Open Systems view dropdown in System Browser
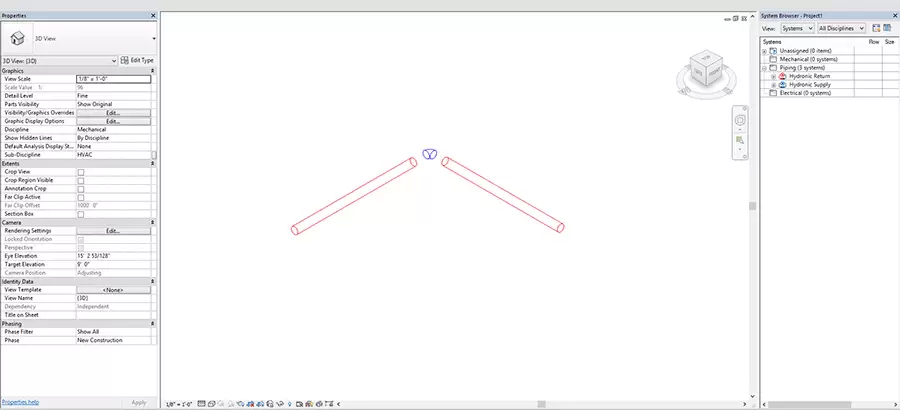Screen dimensions: 900x410 point(797,28)
